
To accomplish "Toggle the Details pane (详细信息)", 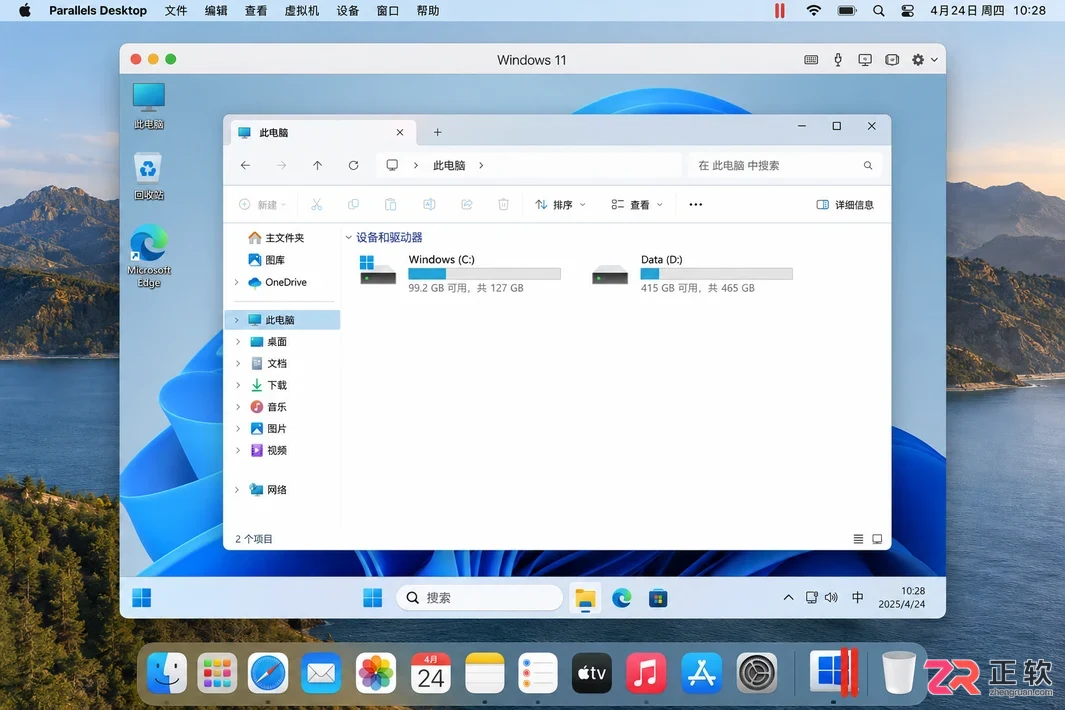I will [x=845, y=205].
